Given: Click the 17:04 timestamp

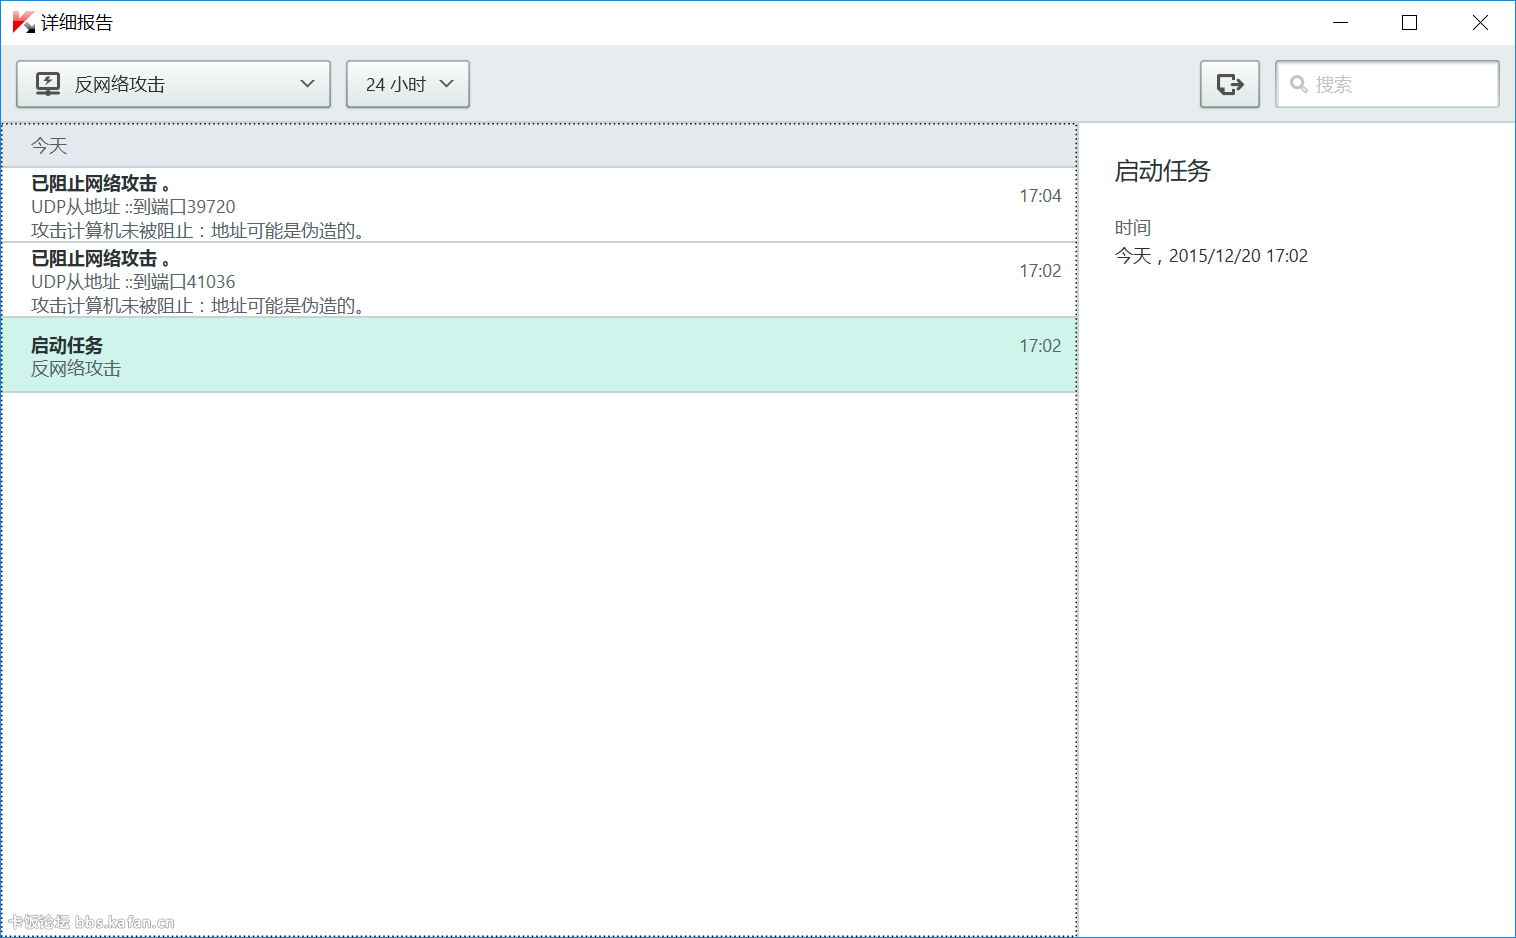Looking at the screenshot, I should pyautogui.click(x=1040, y=196).
